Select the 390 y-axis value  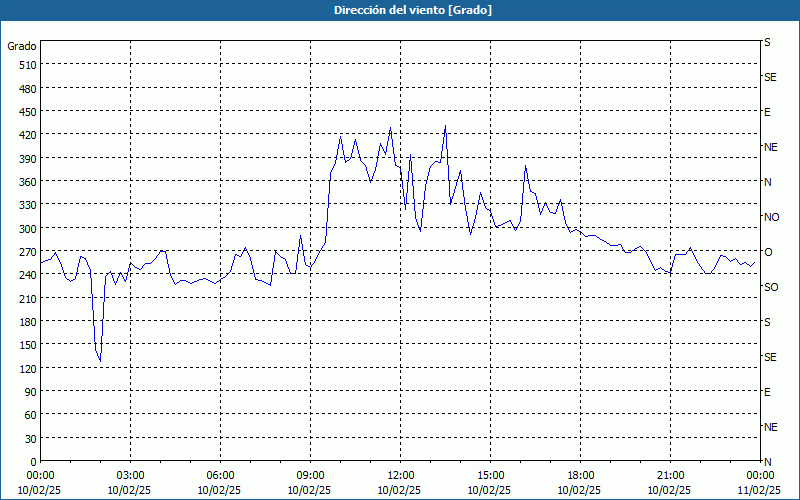point(29,159)
